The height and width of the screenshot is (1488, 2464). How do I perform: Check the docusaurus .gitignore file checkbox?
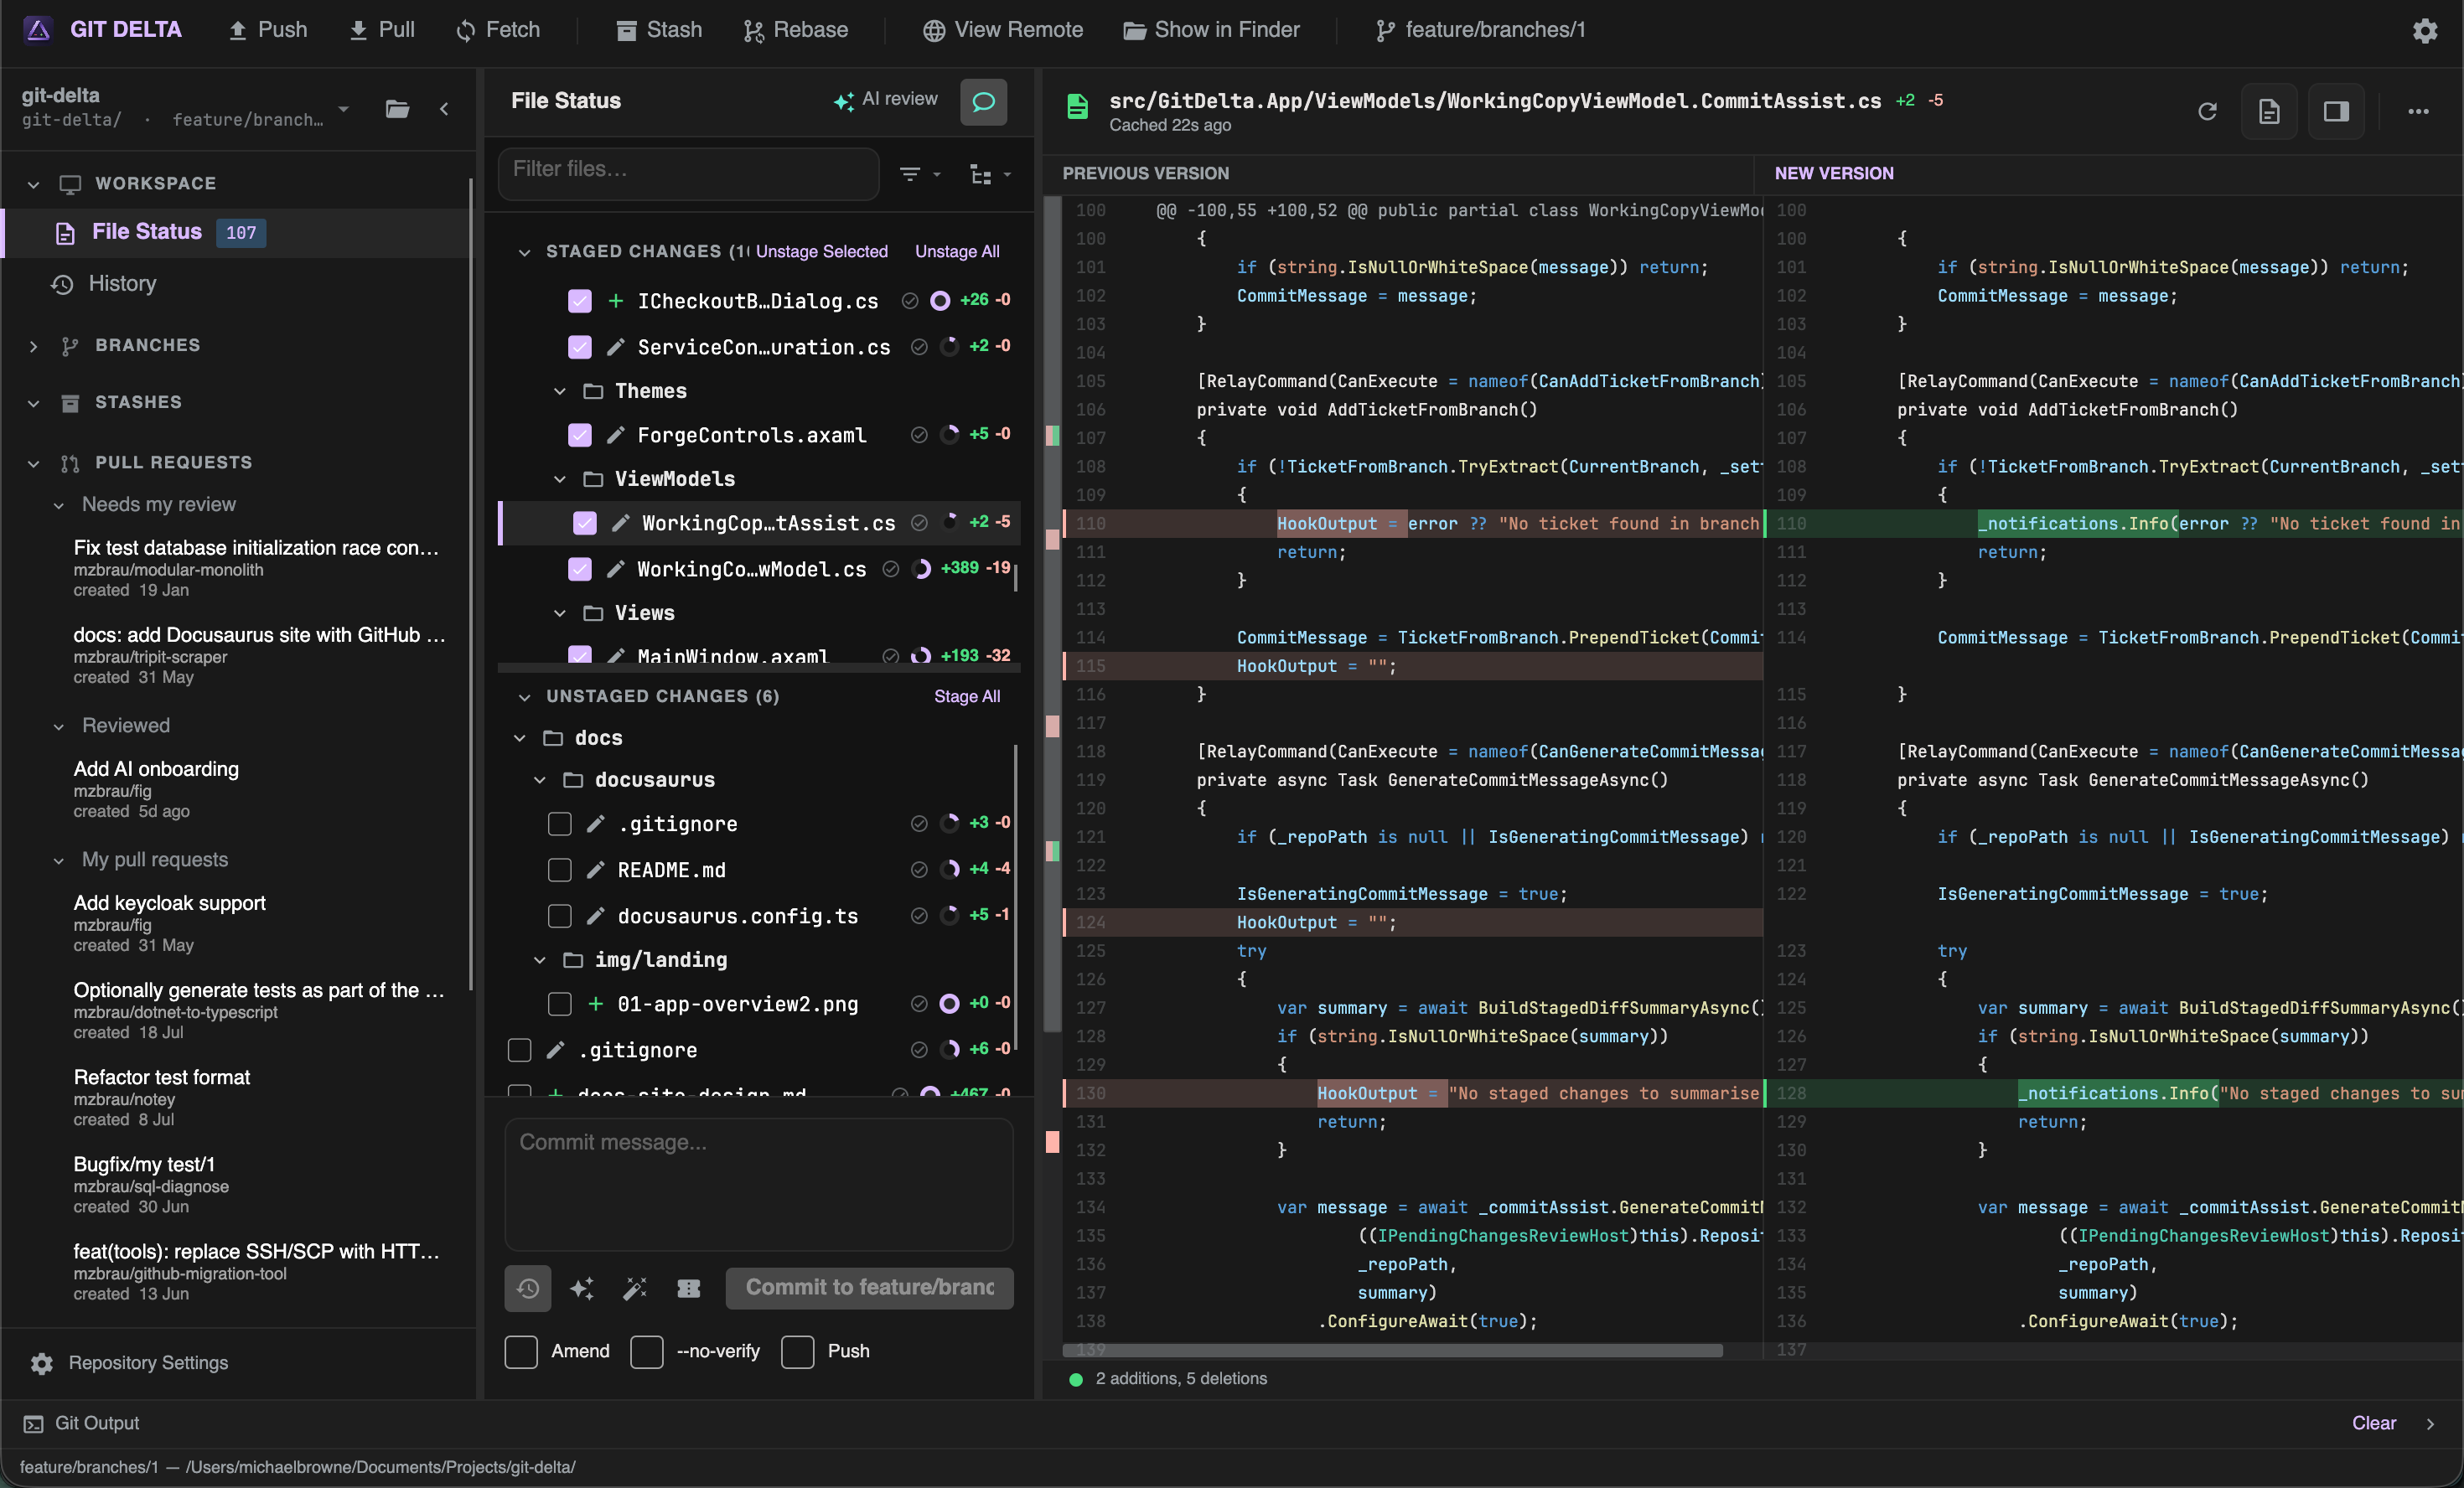pos(560,824)
